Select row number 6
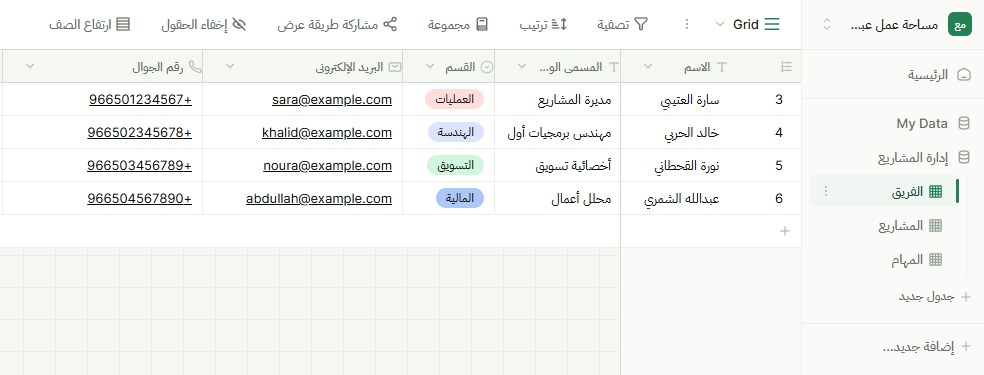The height and width of the screenshot is (375, 984). [779, 199]
